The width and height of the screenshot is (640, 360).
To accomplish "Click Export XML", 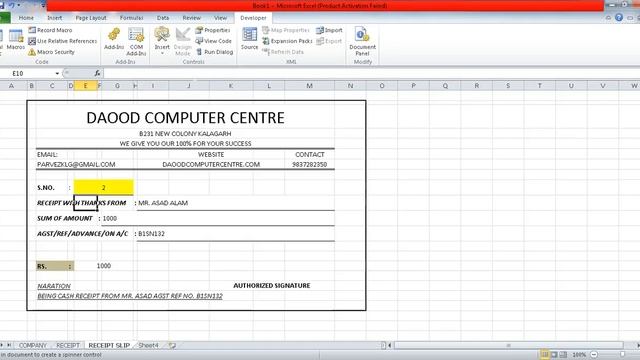I will pos(329,41).
